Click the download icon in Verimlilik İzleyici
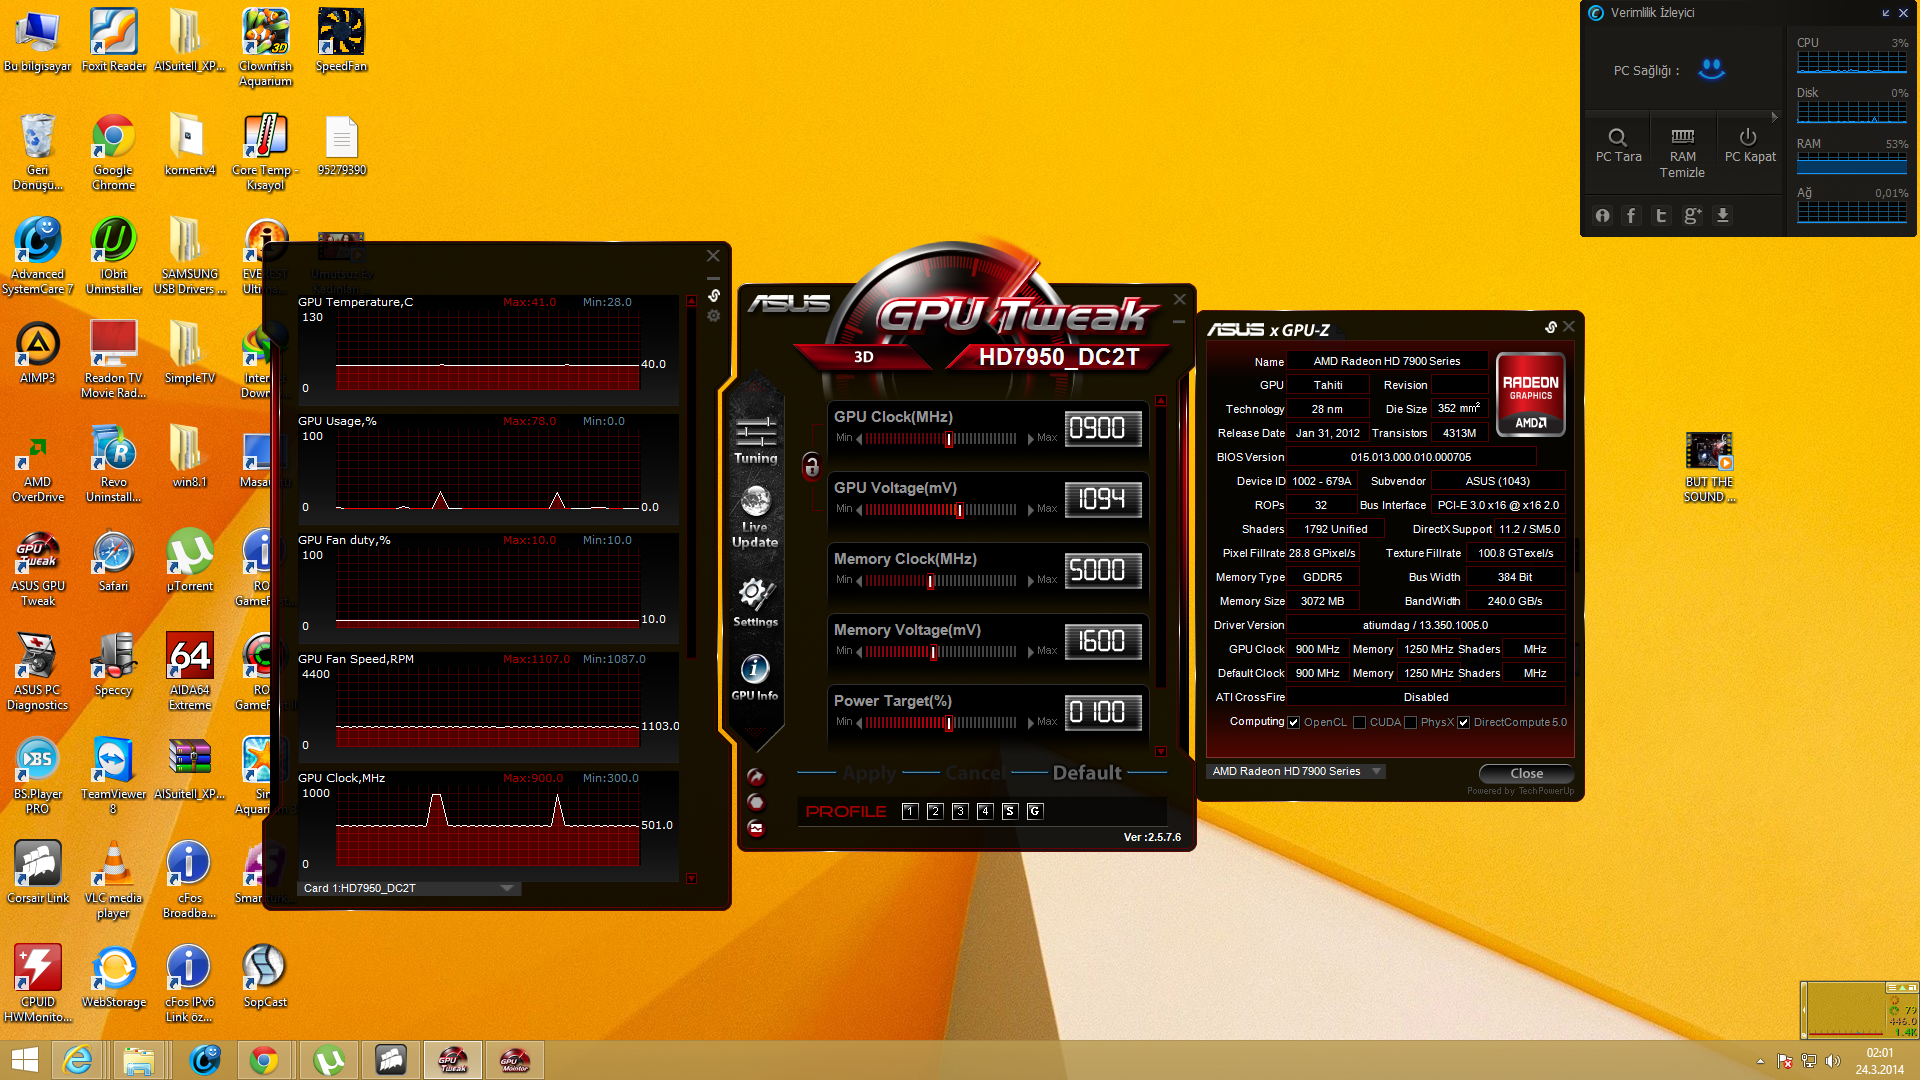The image size is (1920, 1080). (x=1722, y=216)
